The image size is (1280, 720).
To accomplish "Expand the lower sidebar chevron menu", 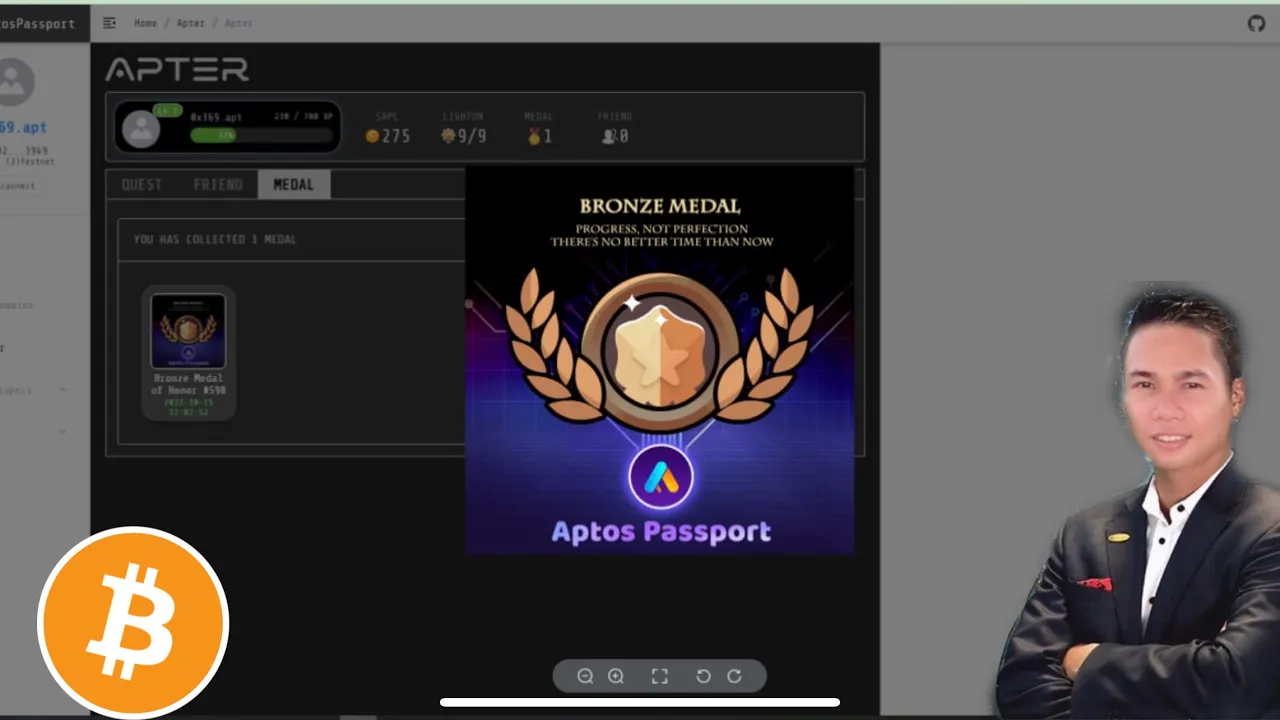I will coord(63,432).
